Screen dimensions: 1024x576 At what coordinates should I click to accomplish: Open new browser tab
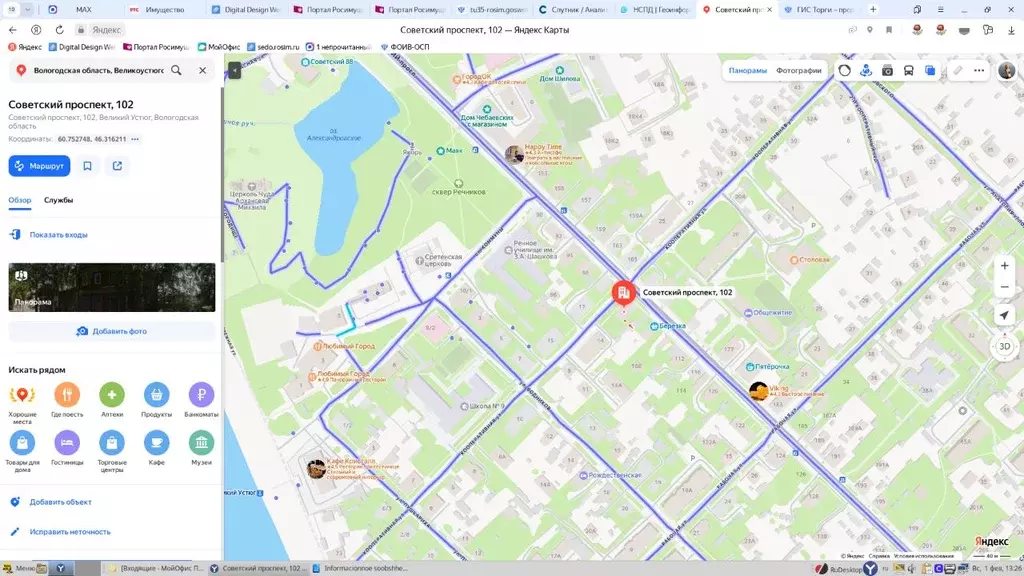872,10
